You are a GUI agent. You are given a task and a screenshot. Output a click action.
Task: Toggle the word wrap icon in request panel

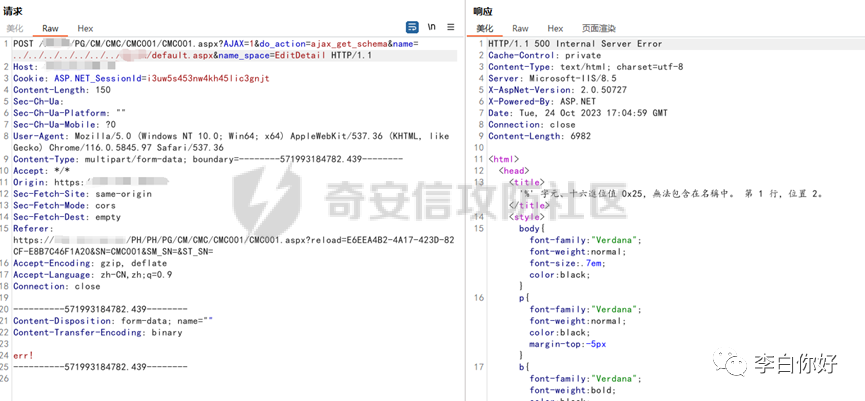pos(412,27)
